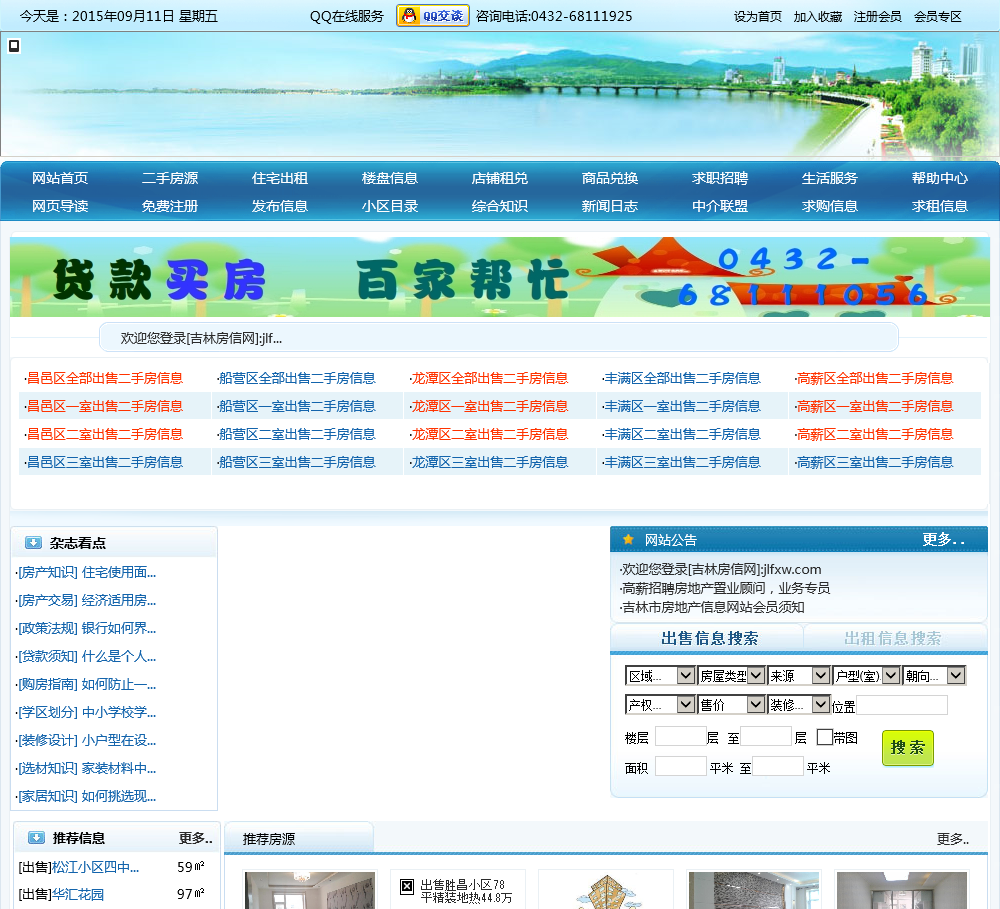Image resolution: width=1000 pixels, height=909 pixels.
Task: Open 吉林市房地产信息网站会员须知 announcement
Action: 712,607
